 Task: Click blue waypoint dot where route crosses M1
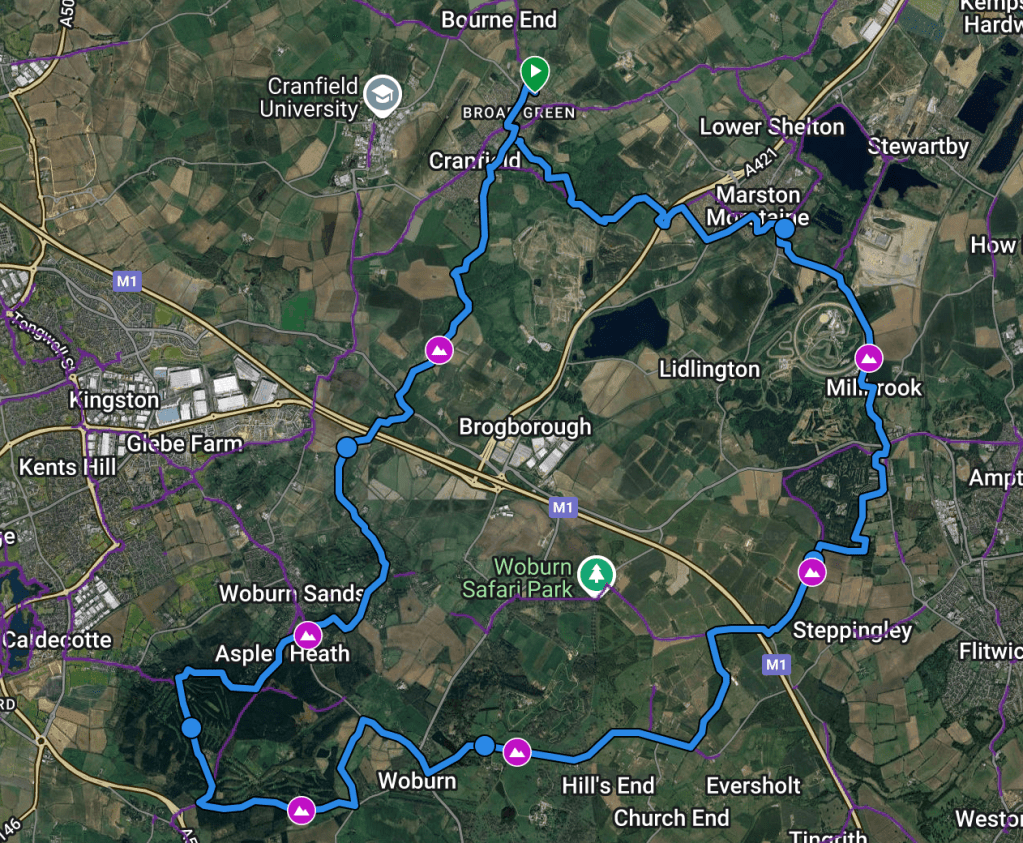[347, 448]
